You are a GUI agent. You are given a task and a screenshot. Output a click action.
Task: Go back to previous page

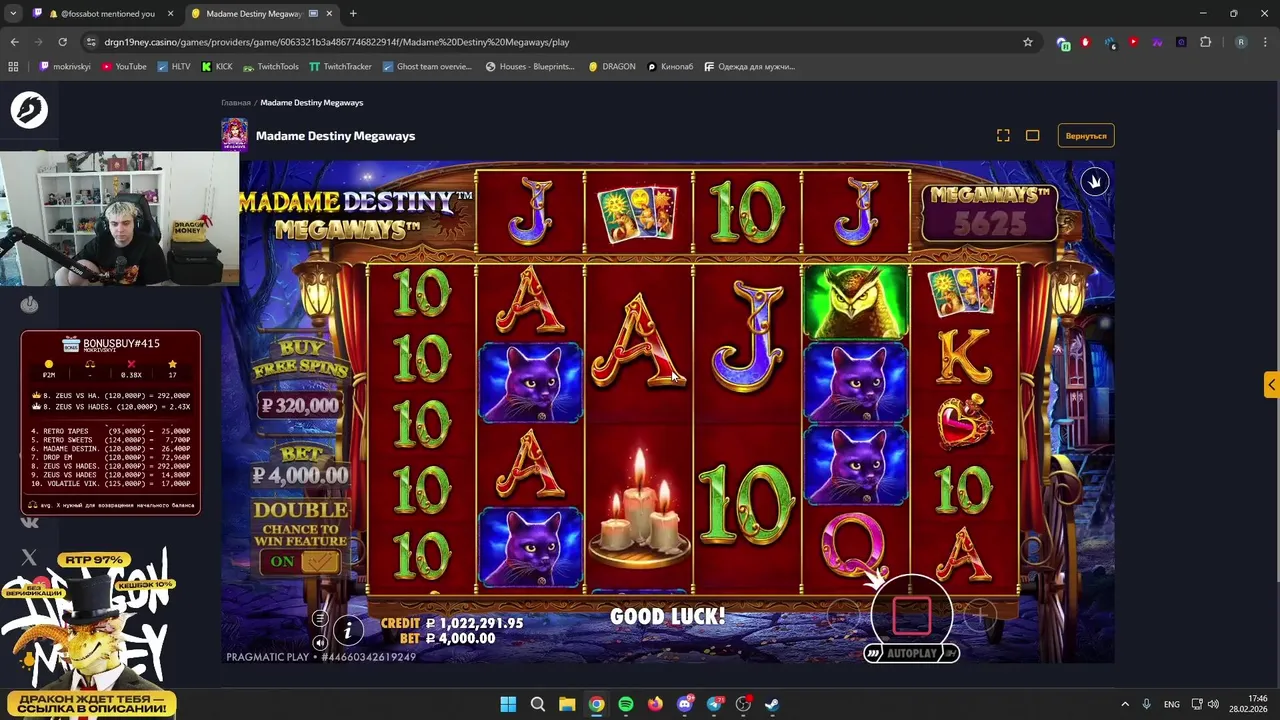[14, 42]
